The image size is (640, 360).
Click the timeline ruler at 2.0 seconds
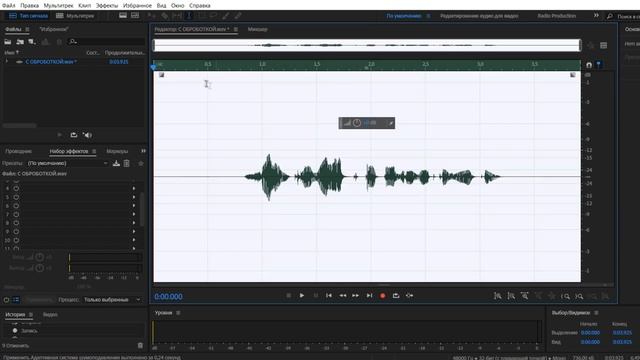[x=371, y=65]
